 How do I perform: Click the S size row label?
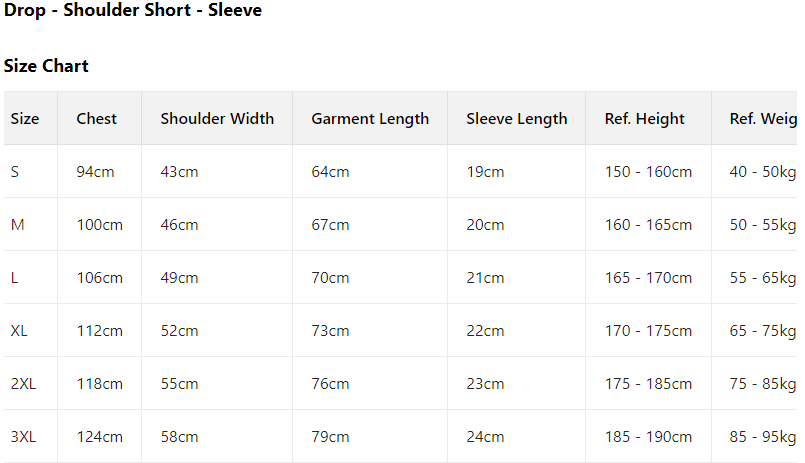click(x=15, y=171)
